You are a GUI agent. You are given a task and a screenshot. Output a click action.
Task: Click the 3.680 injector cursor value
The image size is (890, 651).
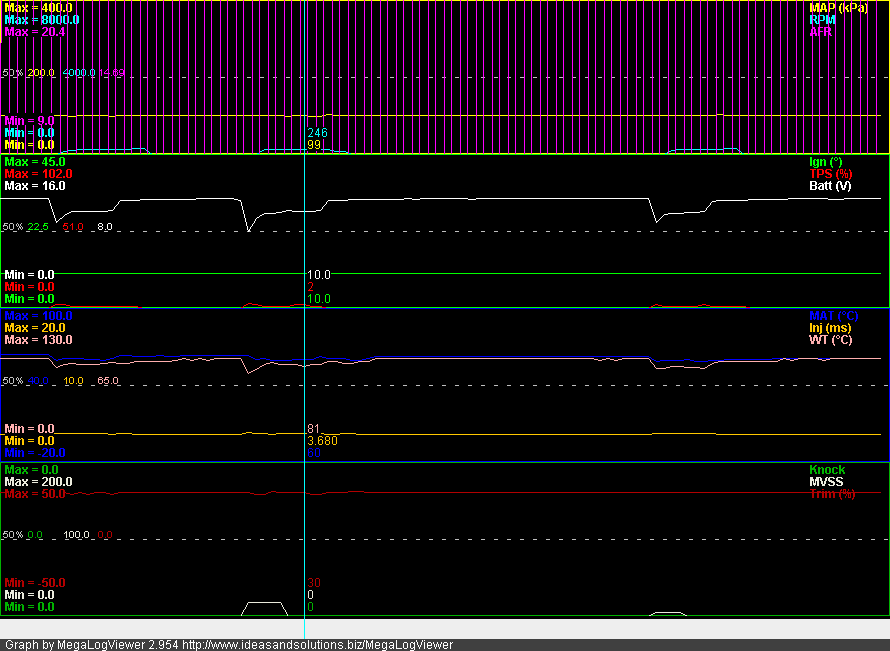(322, 441)
